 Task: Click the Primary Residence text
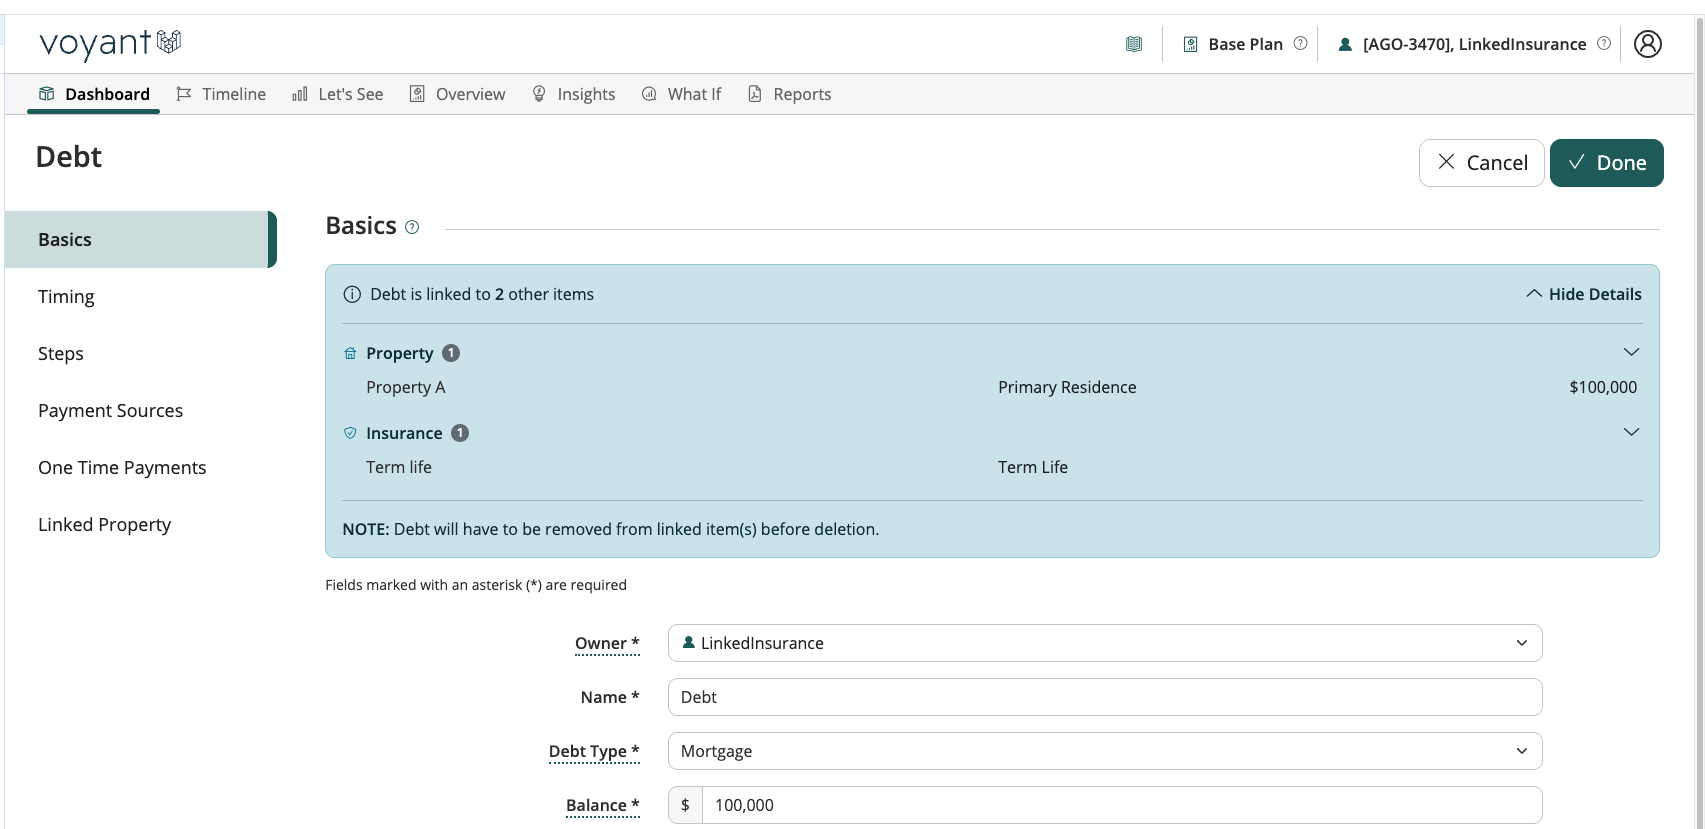(1067, 387)
